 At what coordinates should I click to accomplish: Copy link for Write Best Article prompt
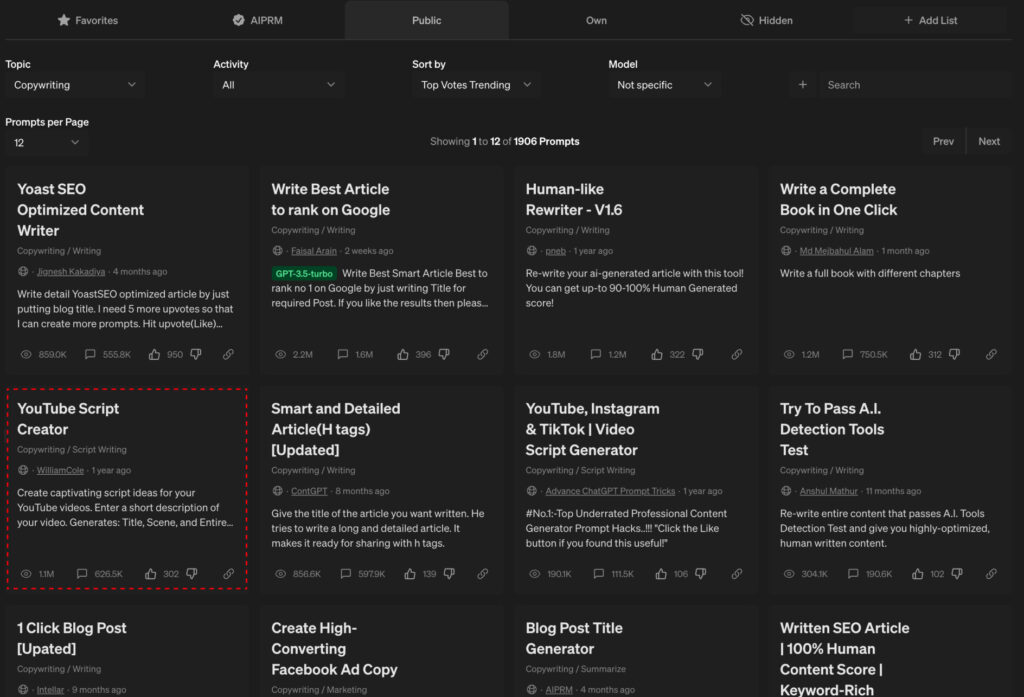483,354
